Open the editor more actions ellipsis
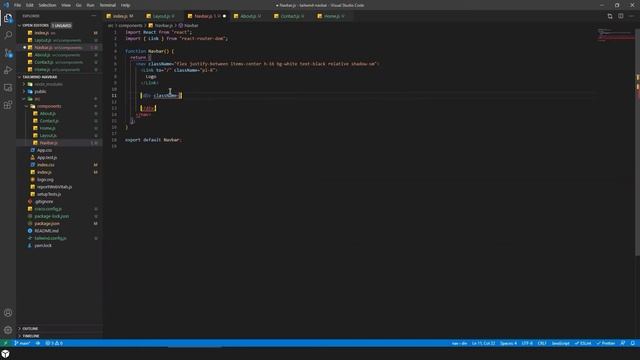640x360 pixels. click(x=631, y=16)
